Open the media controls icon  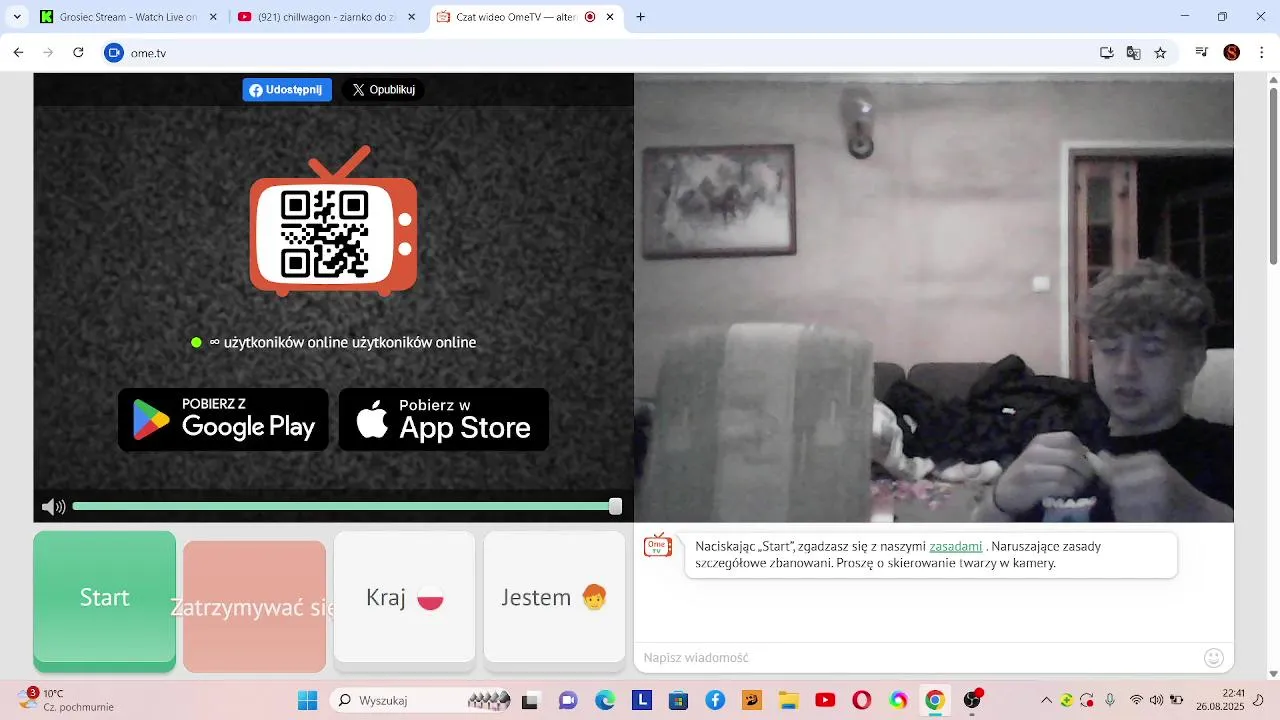[1202, 53]
